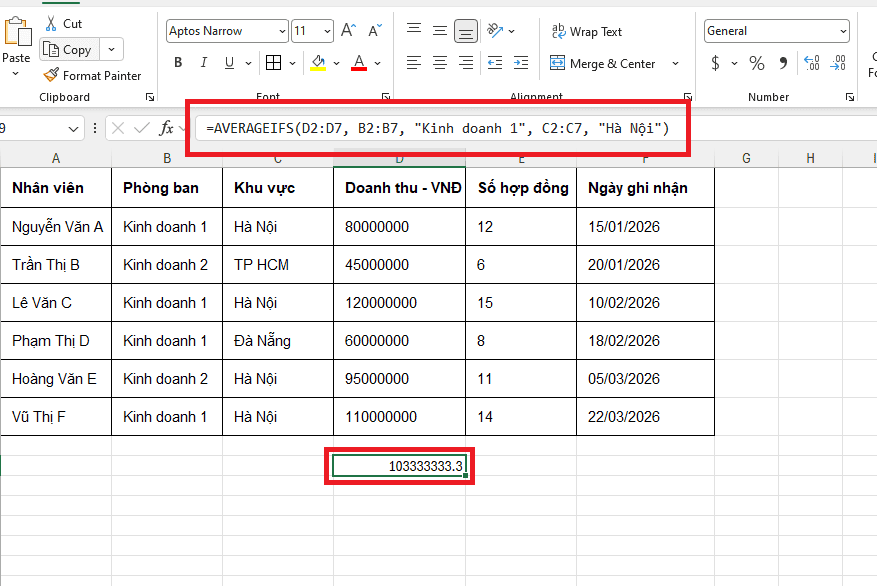The image size is (877, 586).
Task: Increase decimal places
Action: point(812,63)
